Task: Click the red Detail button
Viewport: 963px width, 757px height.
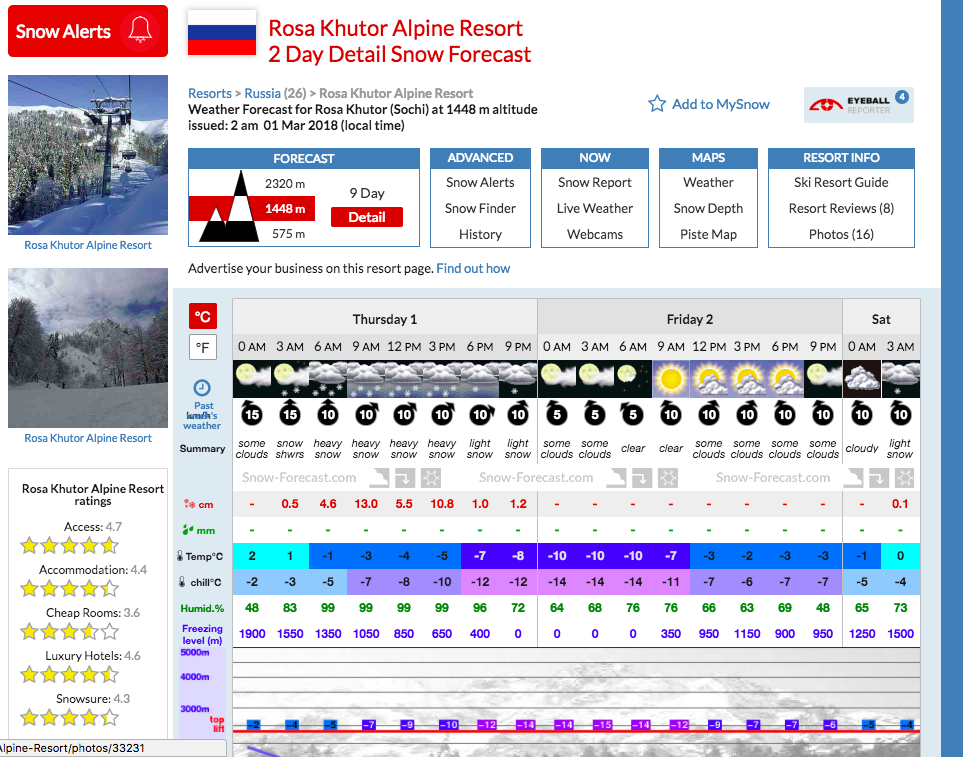Action: [x=367, y=217]
